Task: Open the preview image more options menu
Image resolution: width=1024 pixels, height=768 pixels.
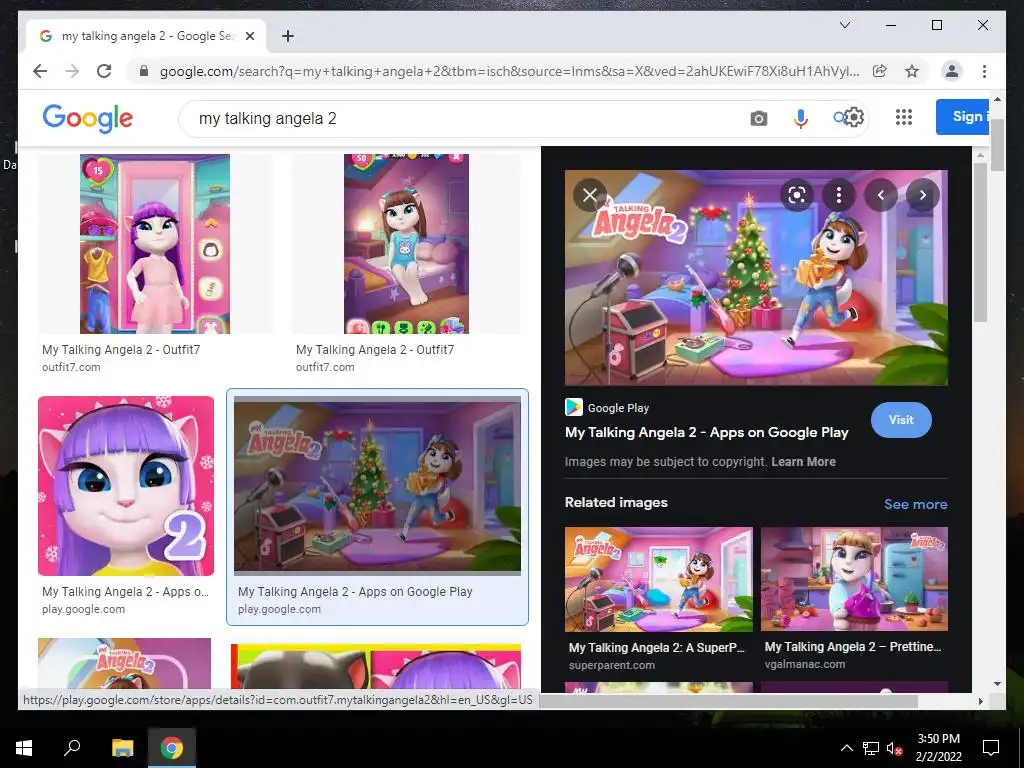Action: pos(839,195)
